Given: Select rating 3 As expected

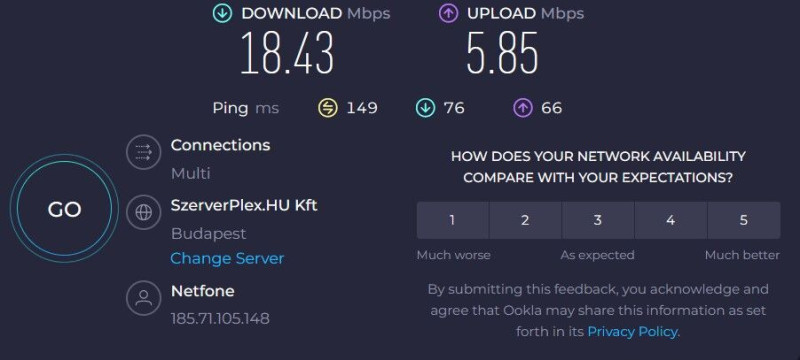Looking at the screenshot, I should (x=598, y=220).
